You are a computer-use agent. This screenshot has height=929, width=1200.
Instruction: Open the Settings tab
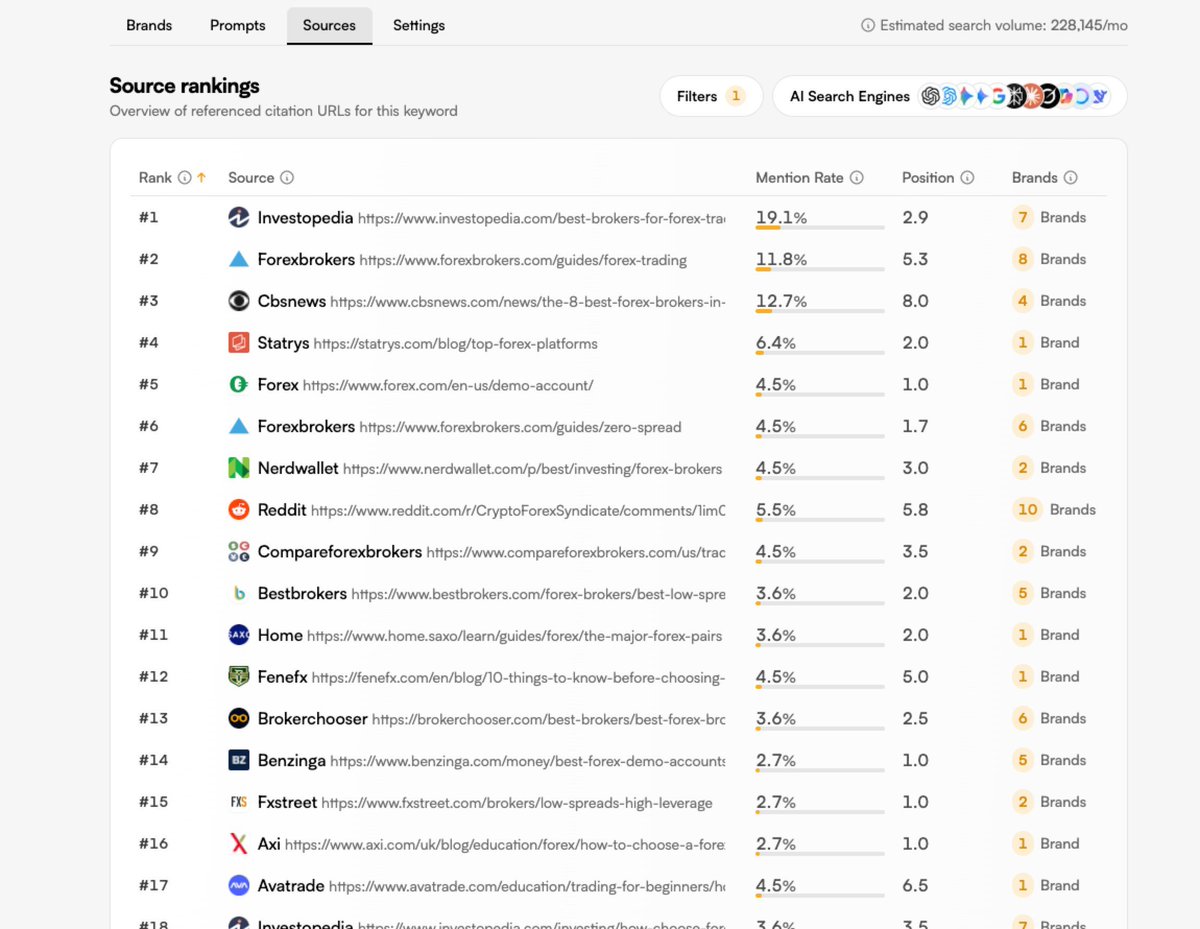pos(419,25)
